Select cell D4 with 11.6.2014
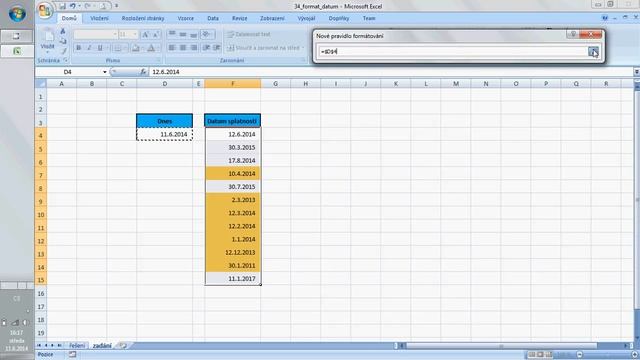The width and height of the screenshot is (640, 360). [164, 134]
